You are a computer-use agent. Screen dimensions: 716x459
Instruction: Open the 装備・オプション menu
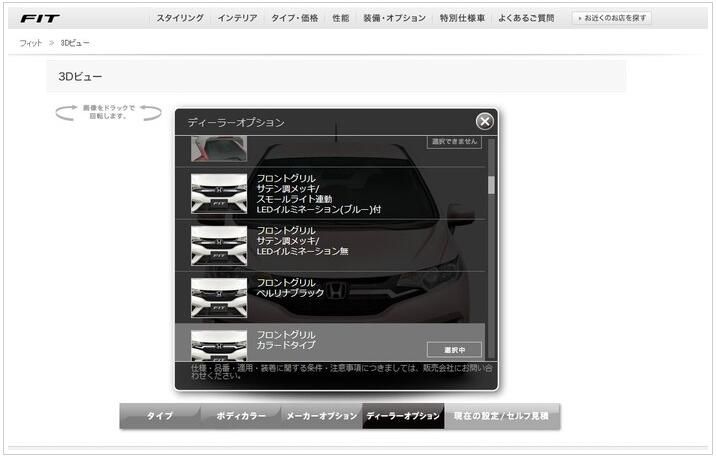coord(394,18)
